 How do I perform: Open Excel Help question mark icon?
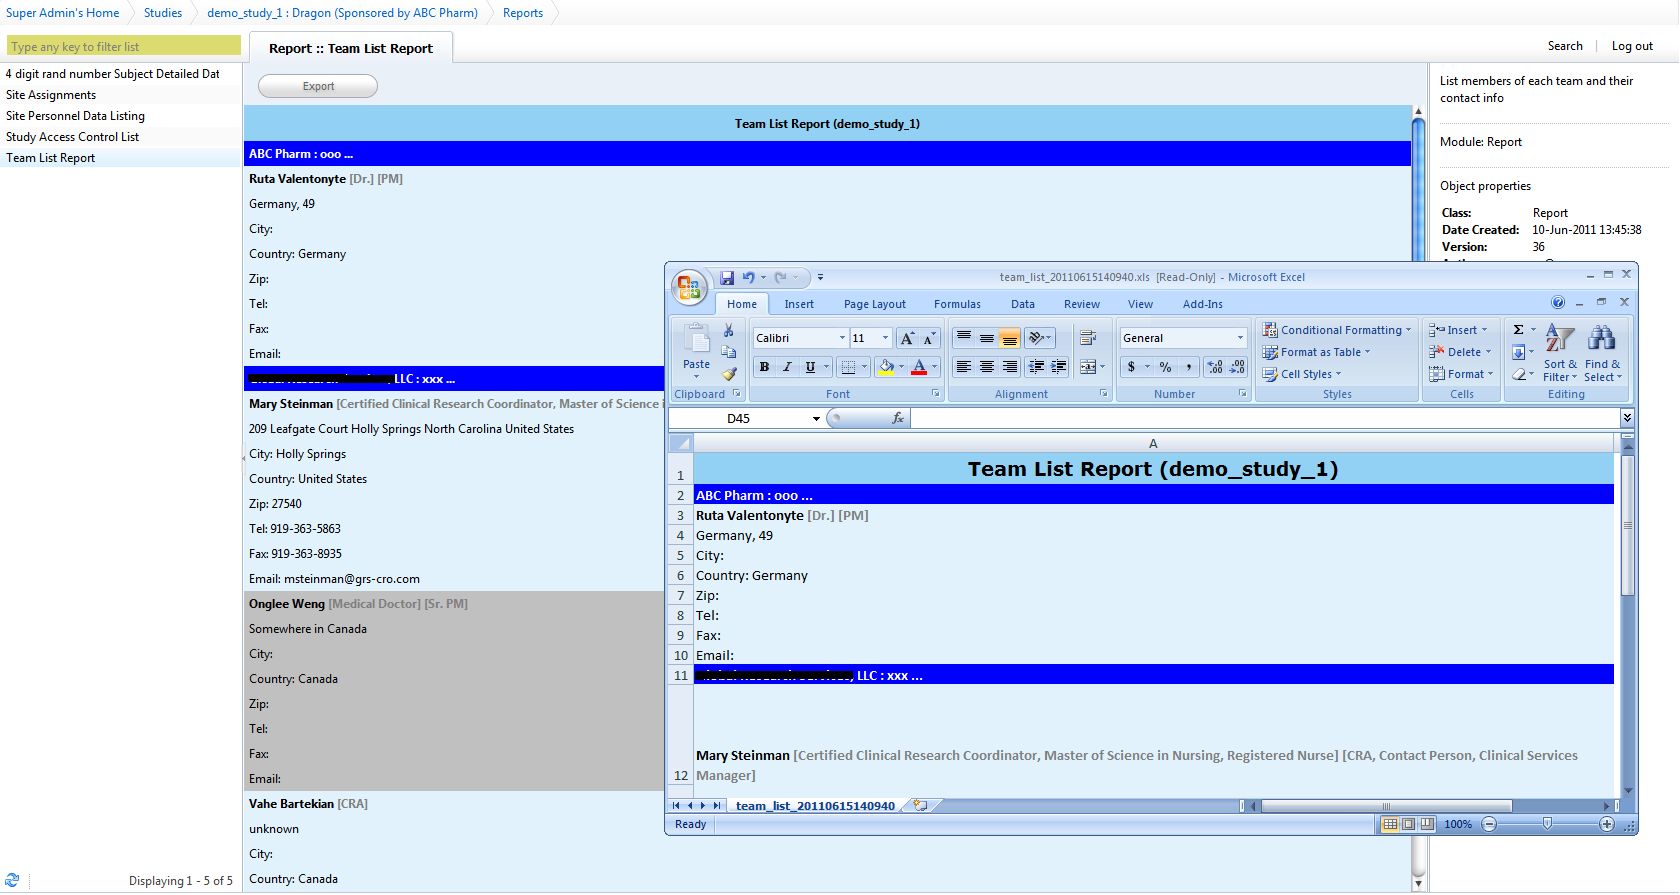coord(1558,302)
